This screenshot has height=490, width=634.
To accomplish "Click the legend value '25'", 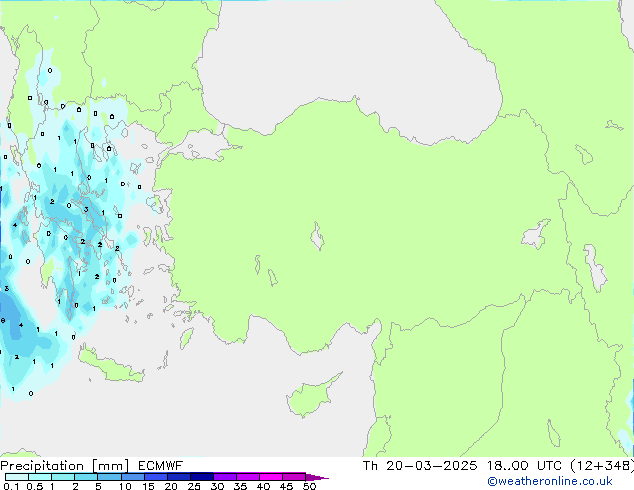I will click(194, 486).
